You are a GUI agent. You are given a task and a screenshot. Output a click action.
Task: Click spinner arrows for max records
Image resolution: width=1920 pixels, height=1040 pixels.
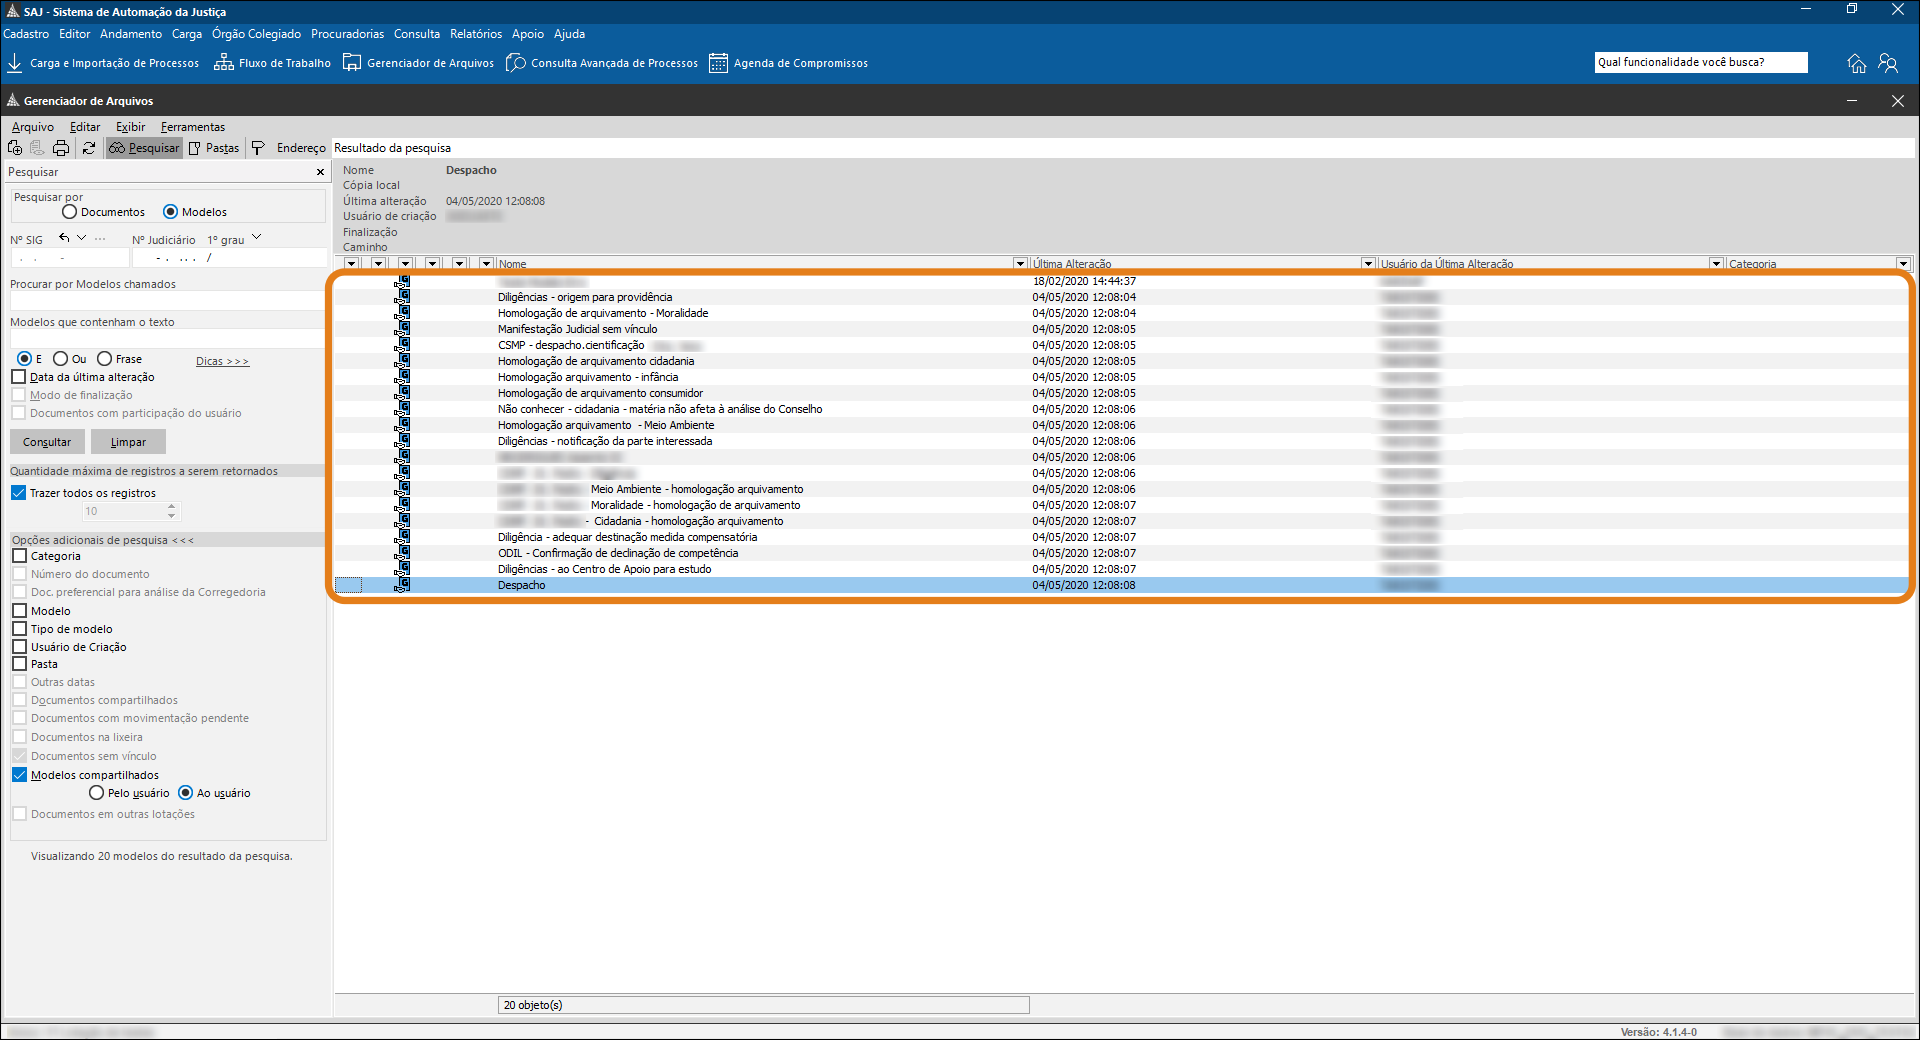[172, 511]
